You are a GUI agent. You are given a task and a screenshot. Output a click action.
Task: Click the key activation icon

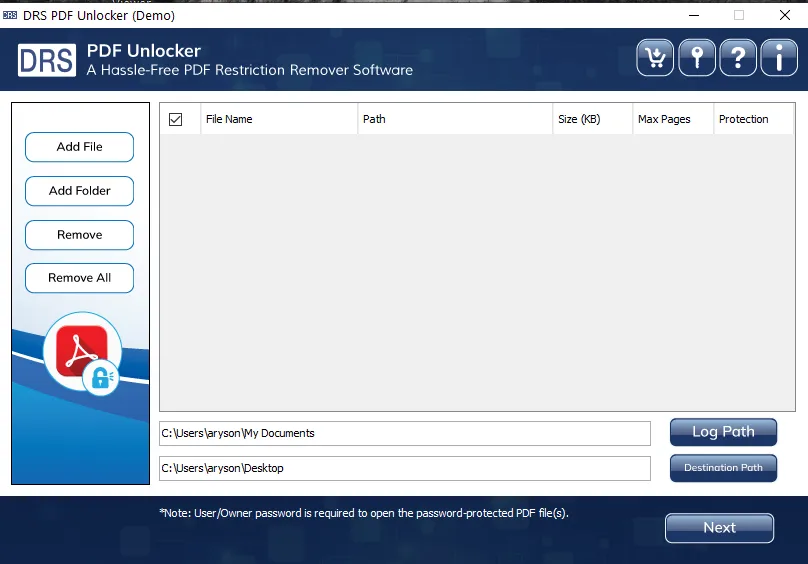coord(697,58)
